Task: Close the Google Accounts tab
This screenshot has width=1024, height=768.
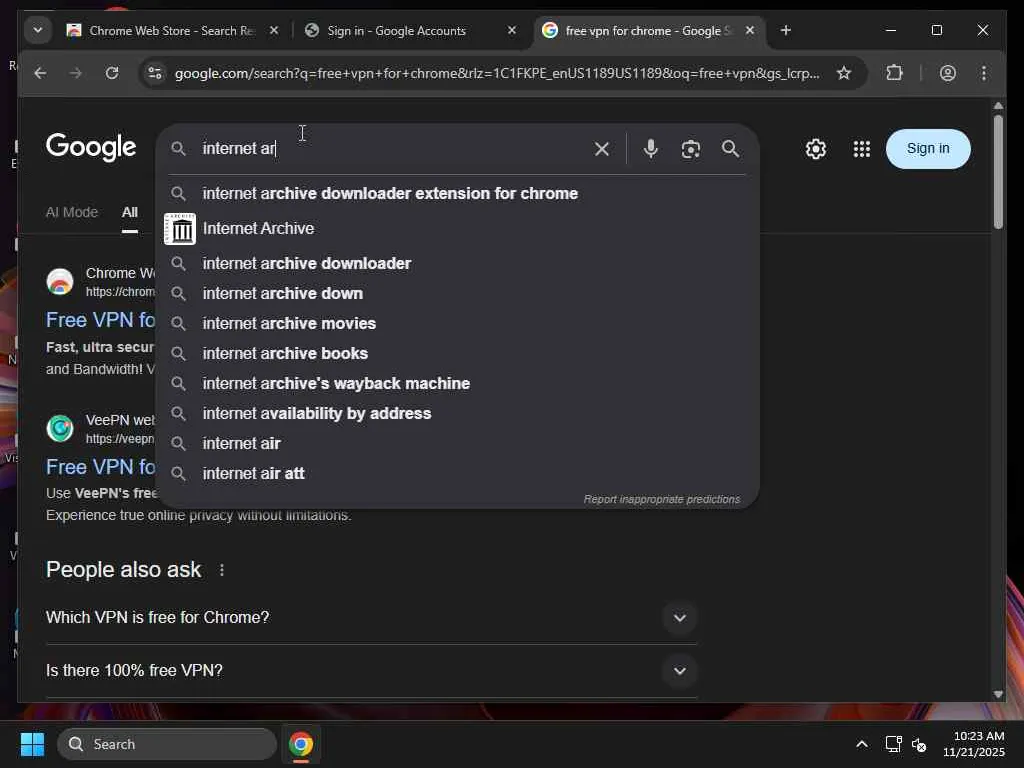Action: coord(512,31)
